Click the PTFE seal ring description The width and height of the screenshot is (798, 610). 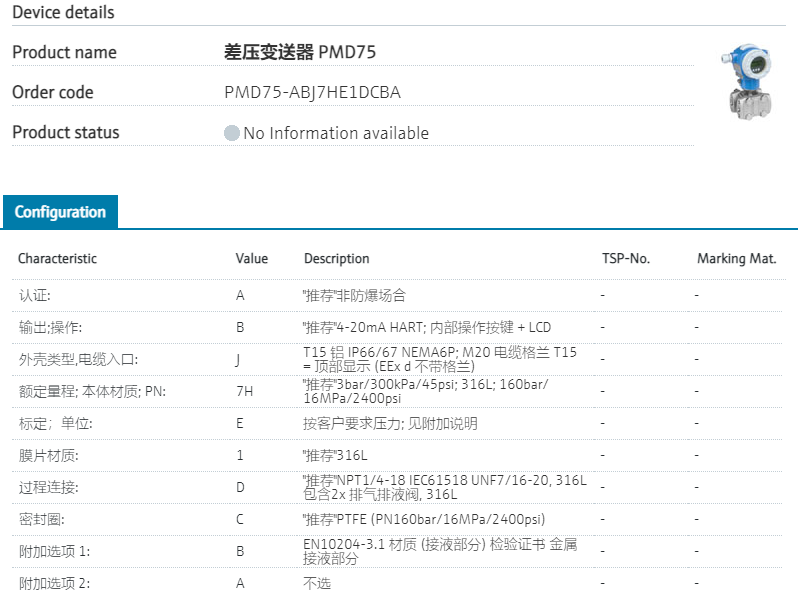(424, 519)
